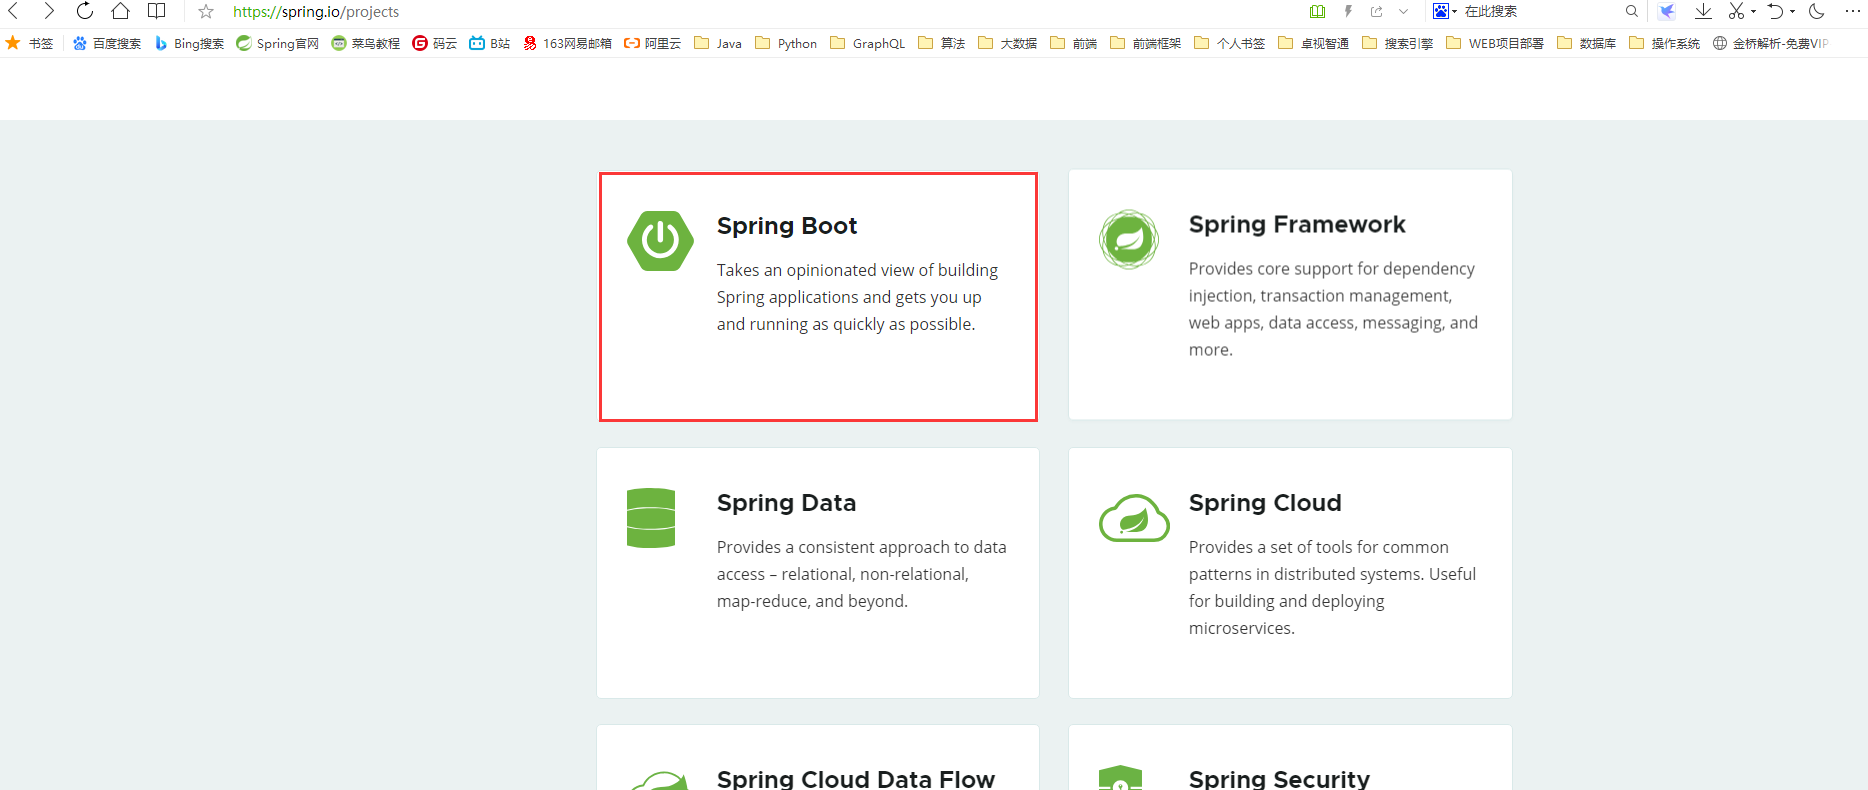The height and width of the screenshot is (790, 1868).
Task: Open the Spring Cloud heading
Action: [1265, 503]
